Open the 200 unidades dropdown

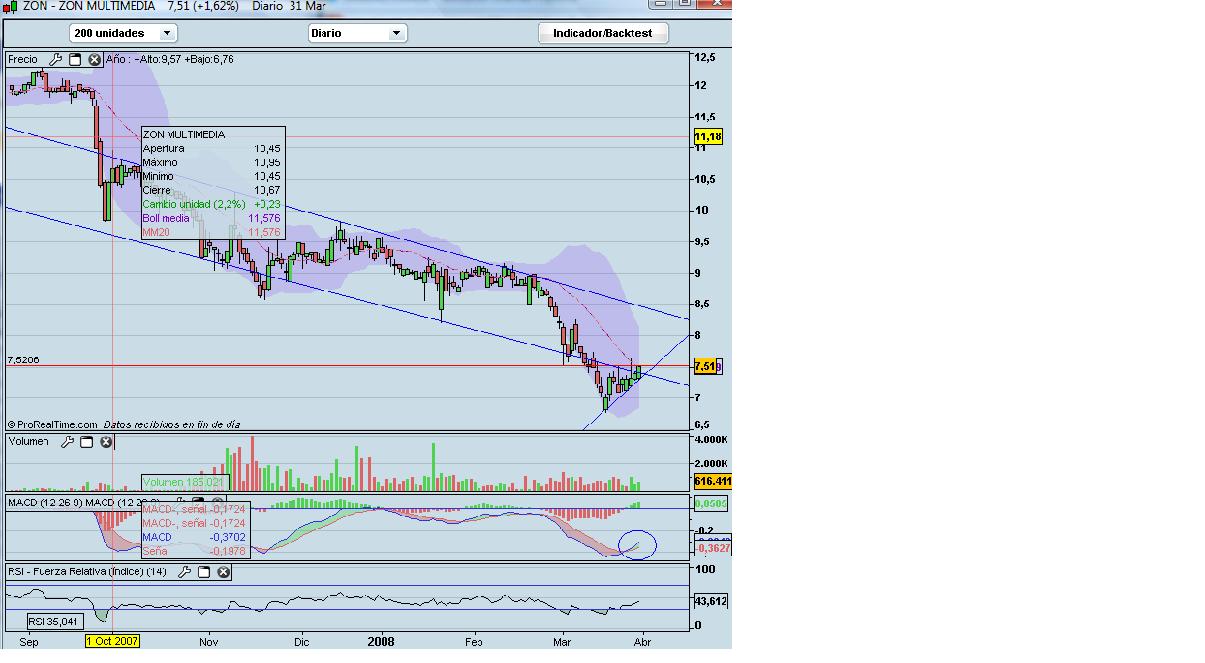tap(124, 33)
